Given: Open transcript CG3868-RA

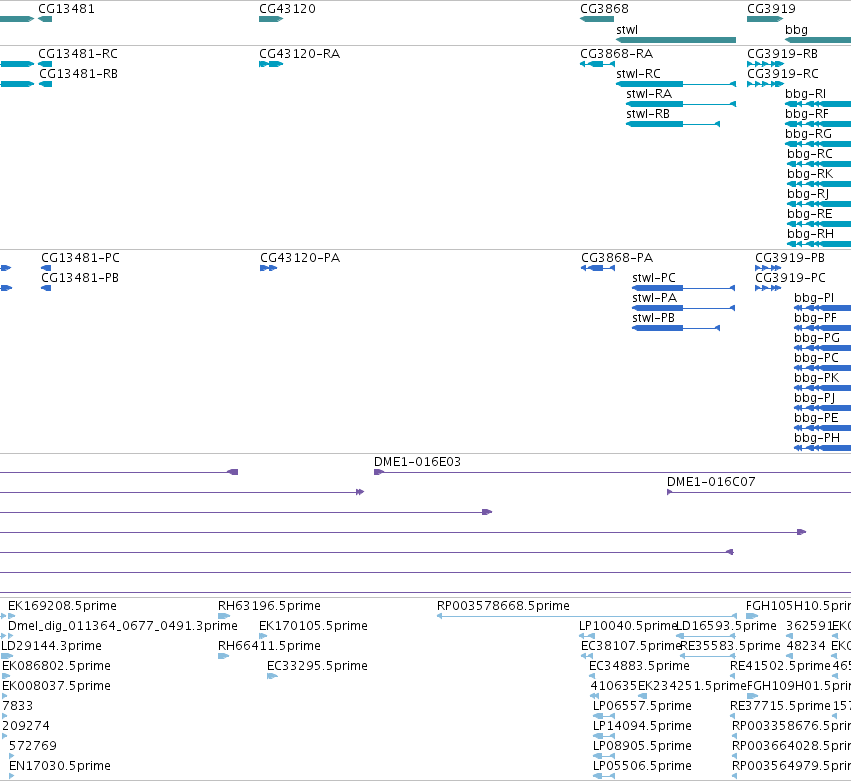Looking at the screenshot, I should tap(617, 54).
